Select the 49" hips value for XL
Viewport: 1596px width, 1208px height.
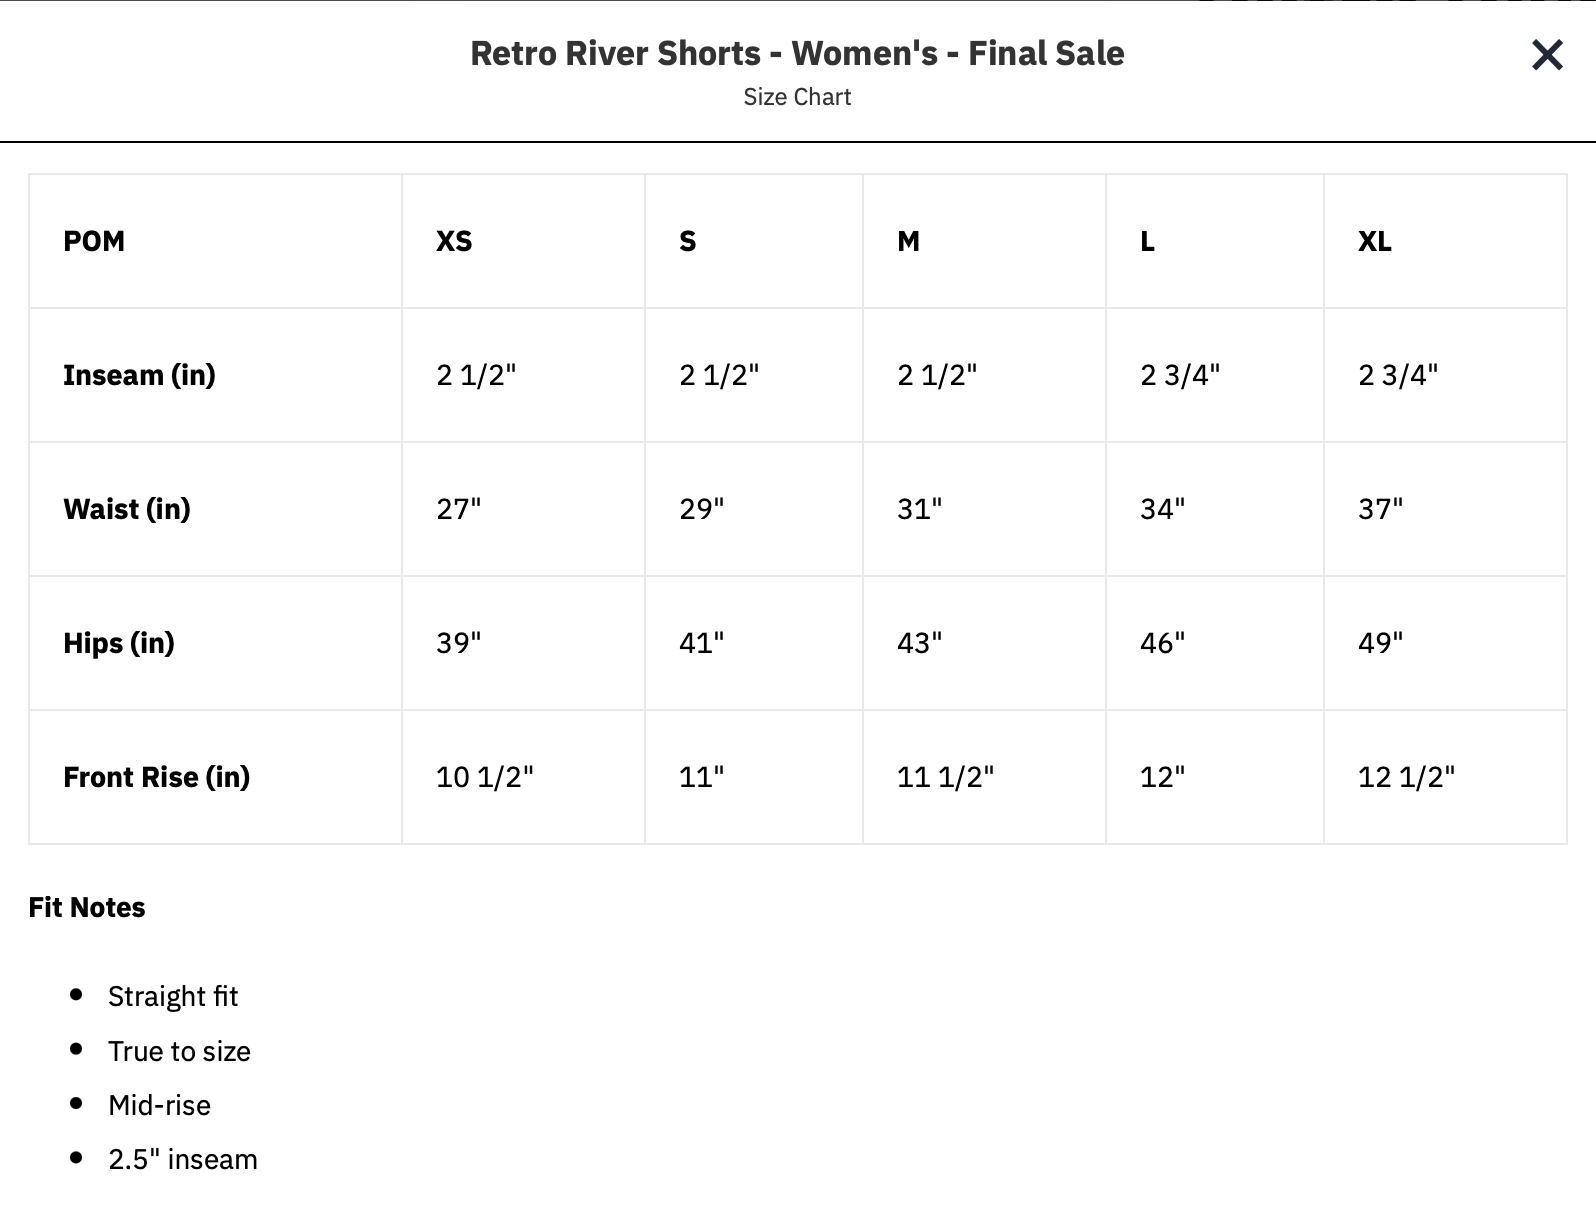[x=1380, y=643]
